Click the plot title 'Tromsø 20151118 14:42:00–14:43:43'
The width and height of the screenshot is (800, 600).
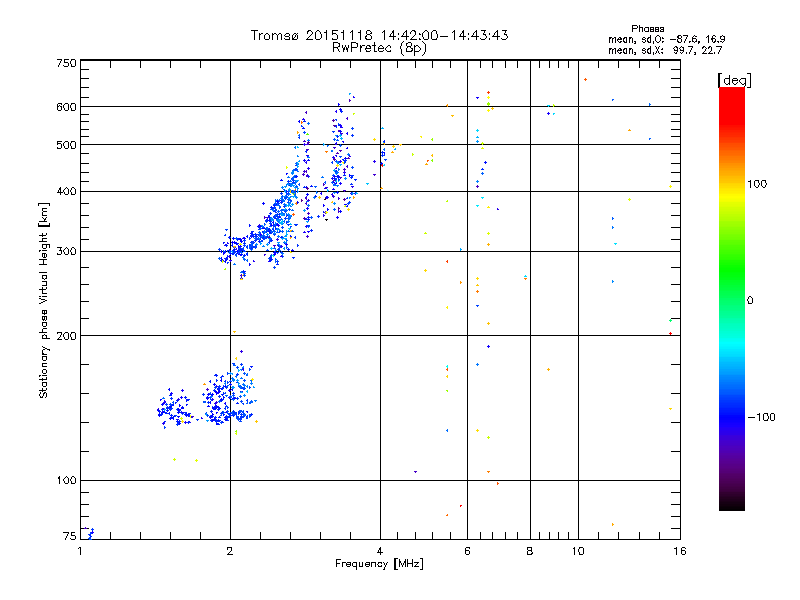coord(379,35)
